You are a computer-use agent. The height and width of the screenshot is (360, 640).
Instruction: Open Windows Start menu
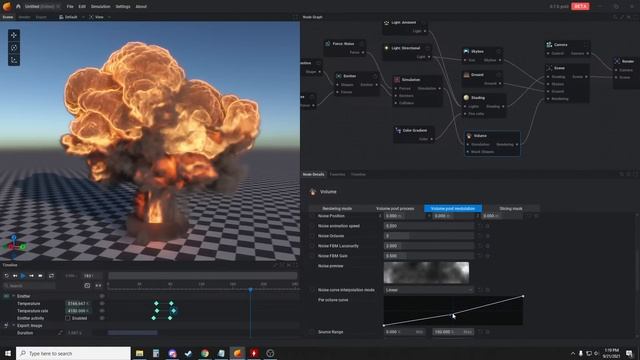coord(8,353)
